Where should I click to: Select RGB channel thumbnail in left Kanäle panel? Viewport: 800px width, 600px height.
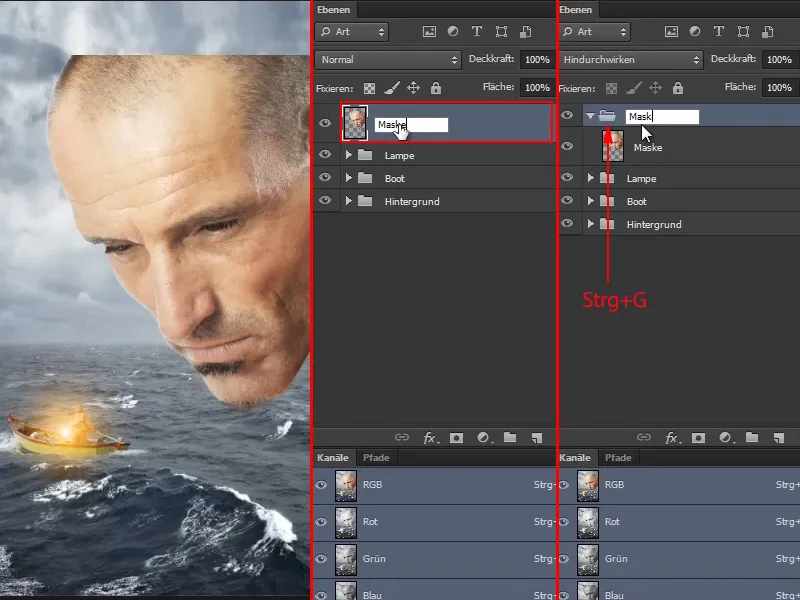(346, 485)
